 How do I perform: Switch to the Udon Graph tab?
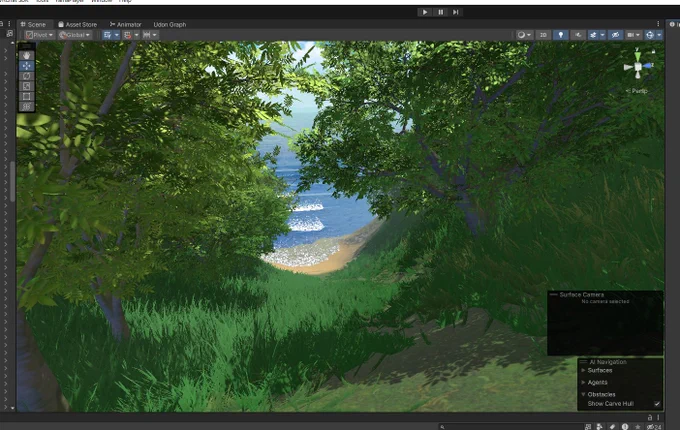(x=170, y=24)
